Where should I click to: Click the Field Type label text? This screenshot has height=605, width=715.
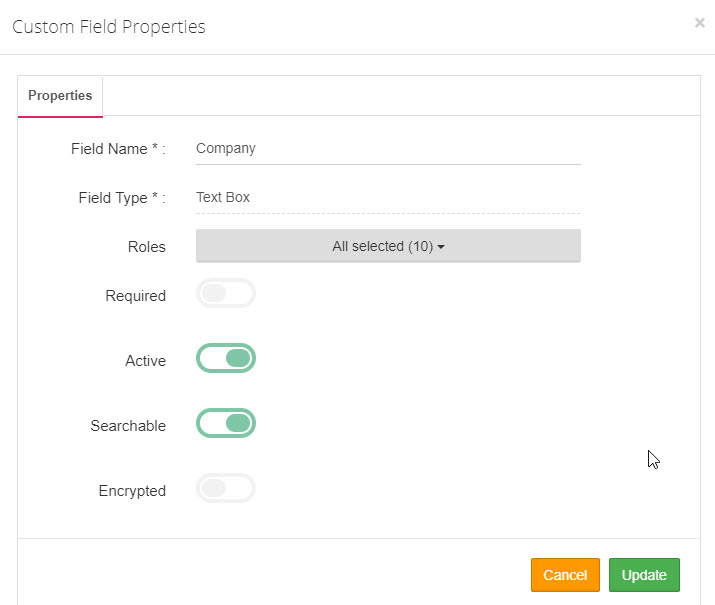tap(121, 198)
